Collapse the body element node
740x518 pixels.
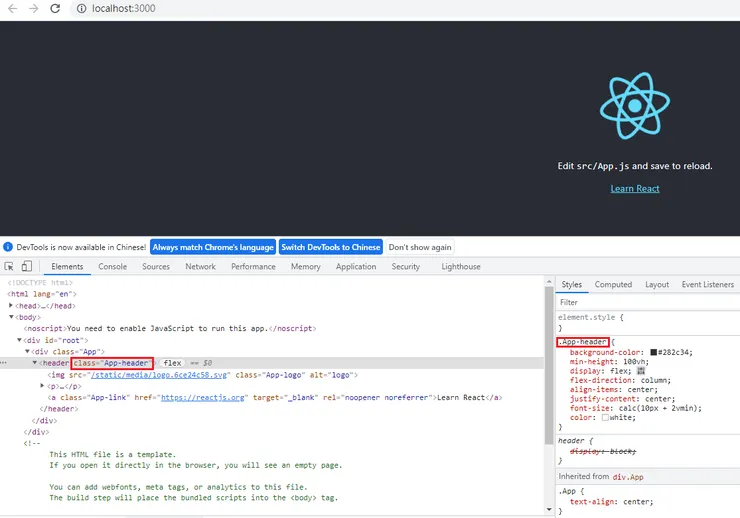pyautogui.click(x=11, y=317)
